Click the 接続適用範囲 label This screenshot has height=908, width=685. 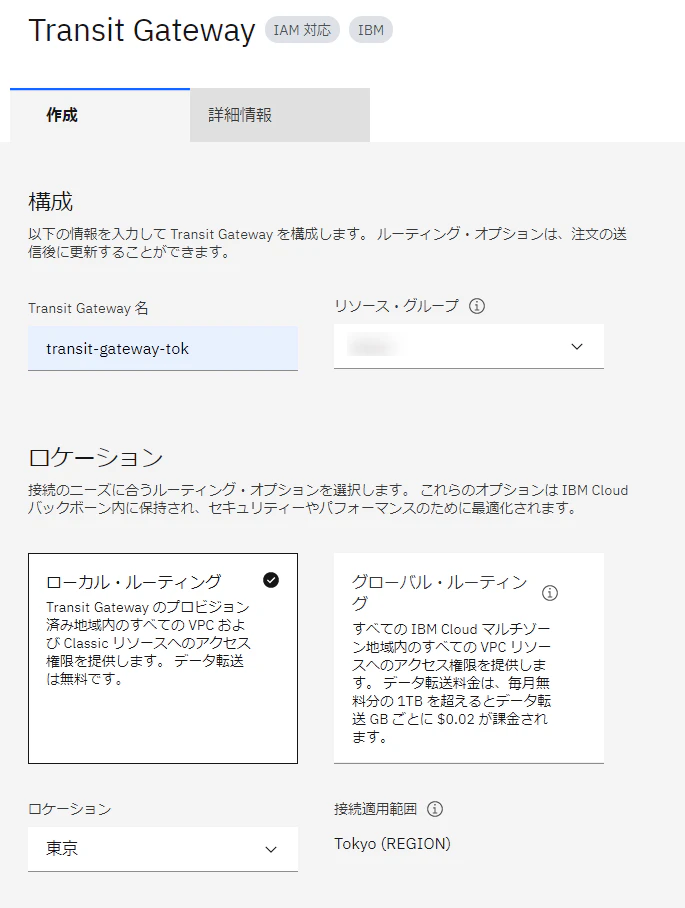pyautogui.click(x=375, y=809)
